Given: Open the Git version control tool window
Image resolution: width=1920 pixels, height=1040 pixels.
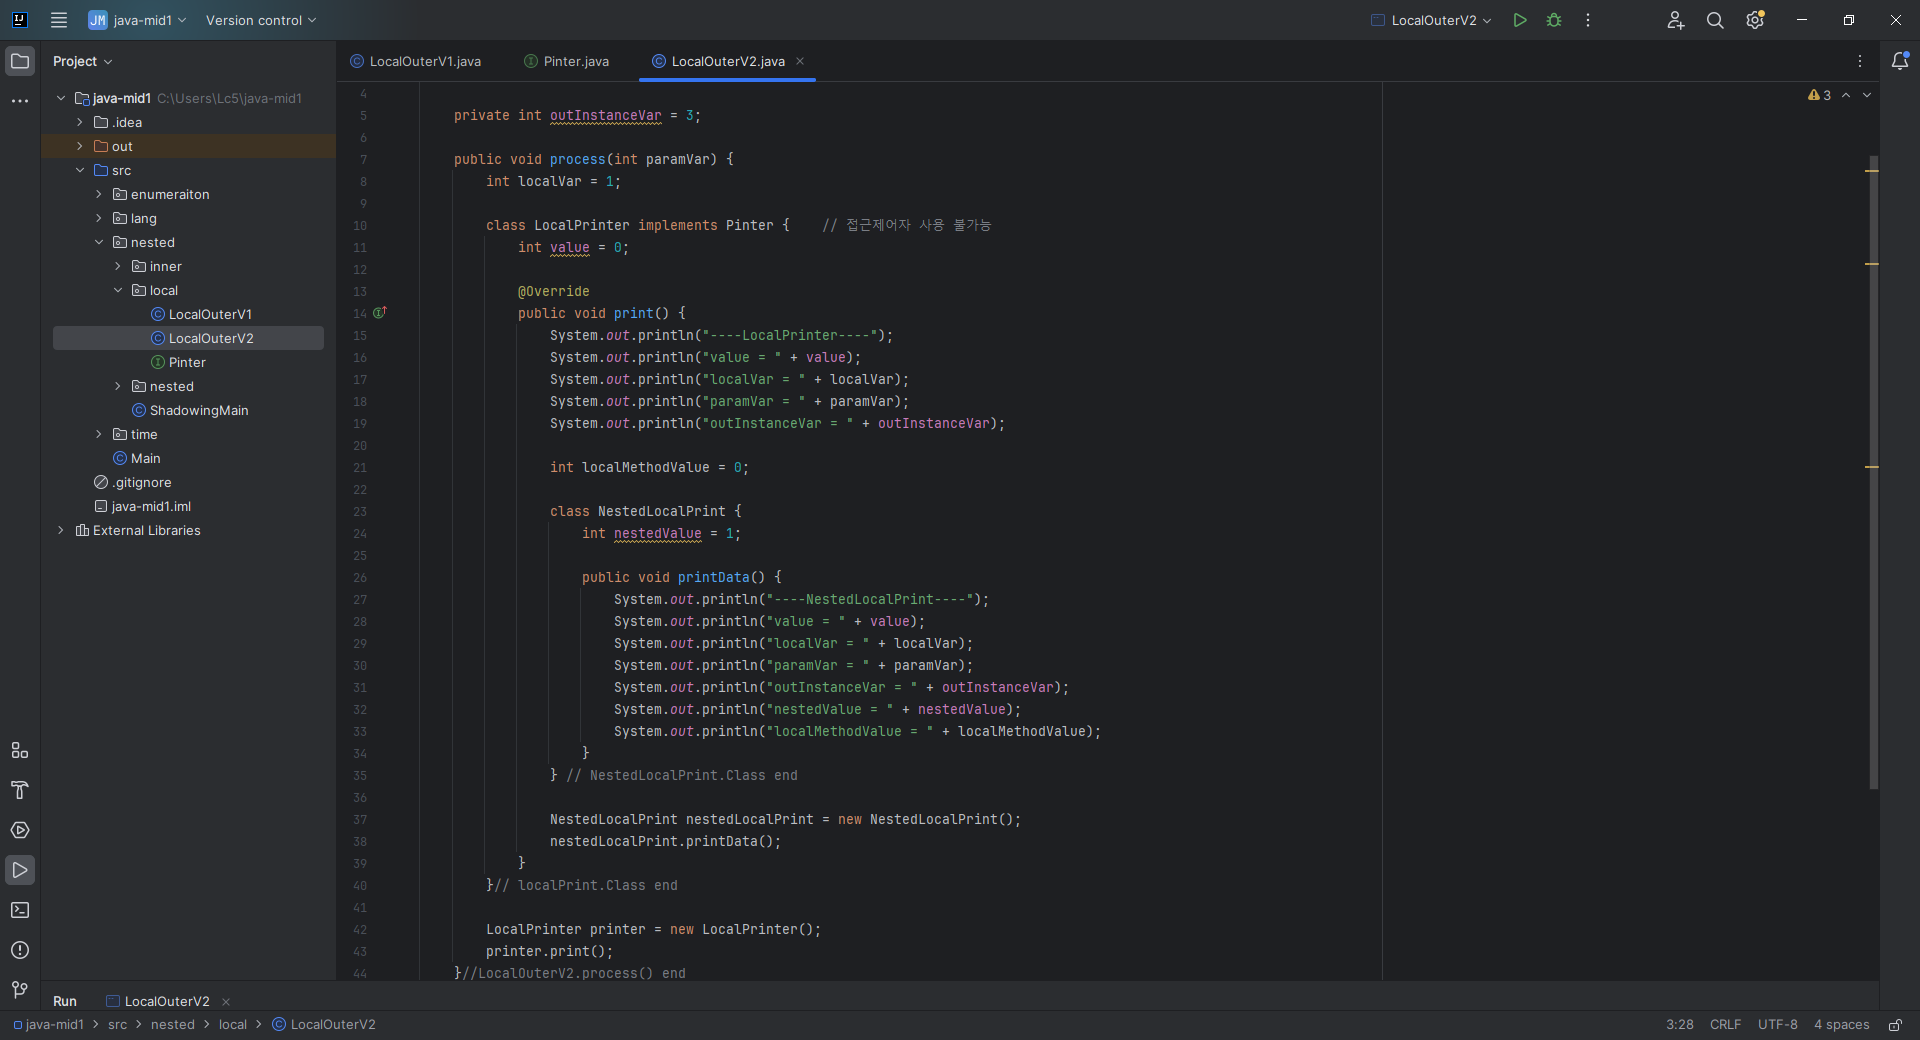Looking at the screenshot, I should coord(20,990).
